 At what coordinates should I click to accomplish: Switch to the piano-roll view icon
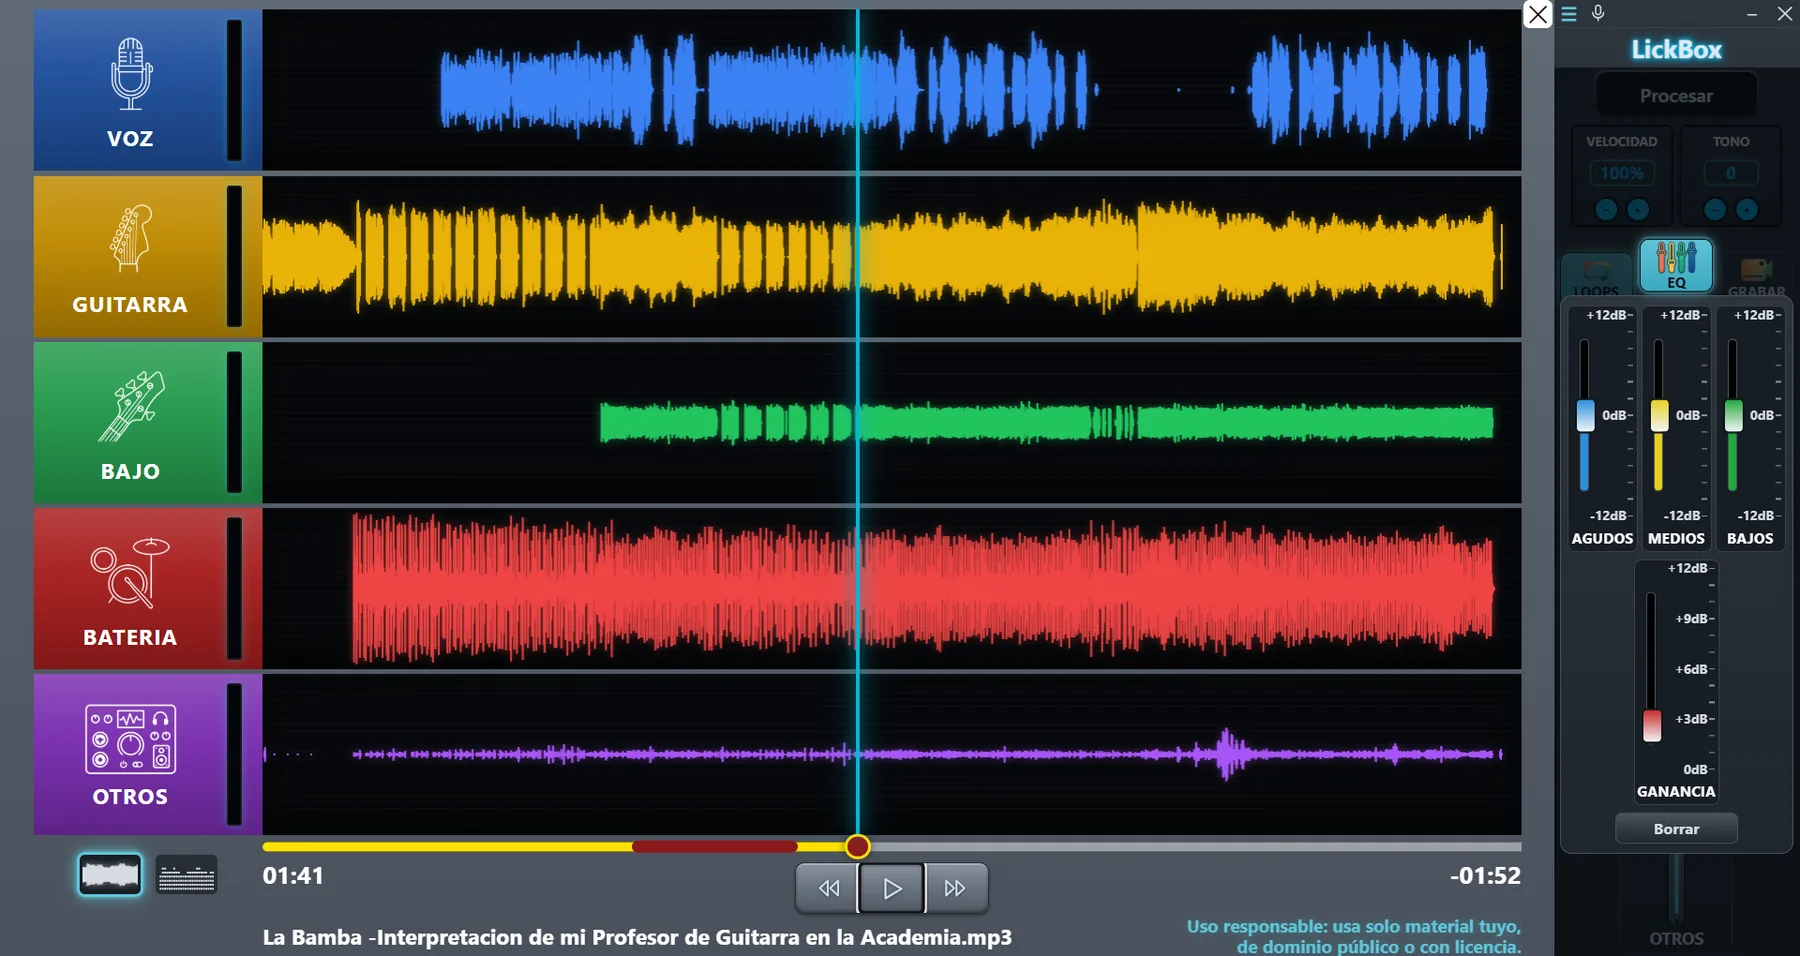tap(187, 875)
